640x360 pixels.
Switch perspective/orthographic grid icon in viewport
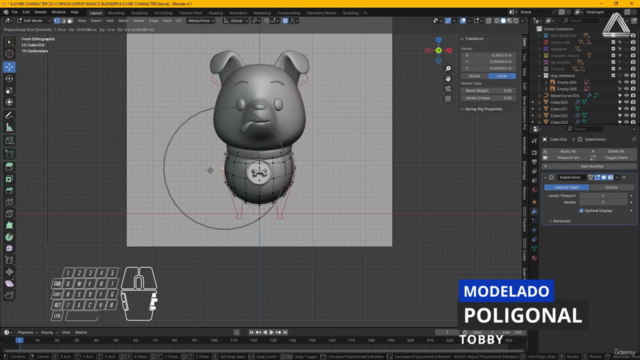tap(448, 99)
